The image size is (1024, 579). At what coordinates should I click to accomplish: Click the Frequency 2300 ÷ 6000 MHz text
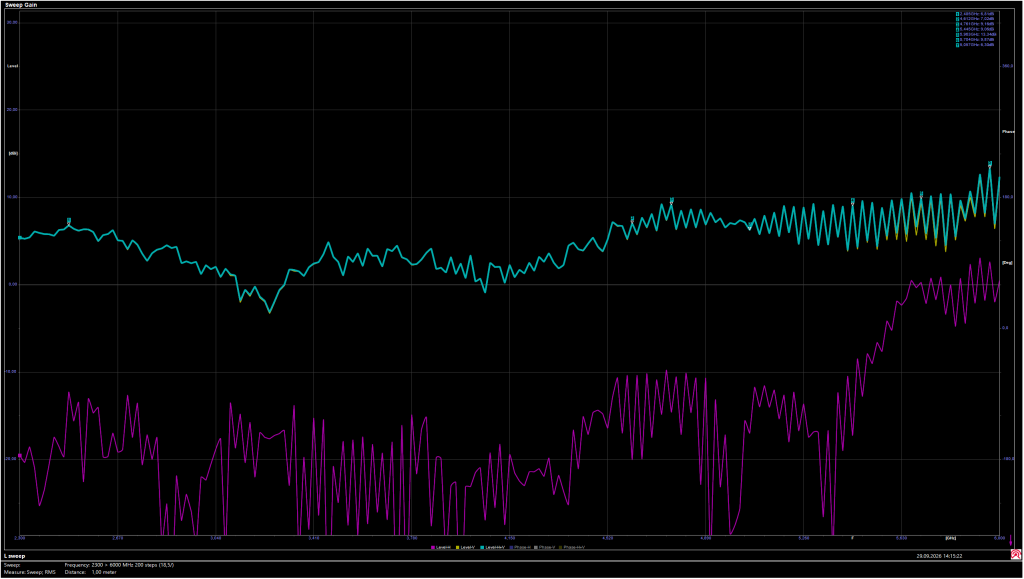[119, 564]
